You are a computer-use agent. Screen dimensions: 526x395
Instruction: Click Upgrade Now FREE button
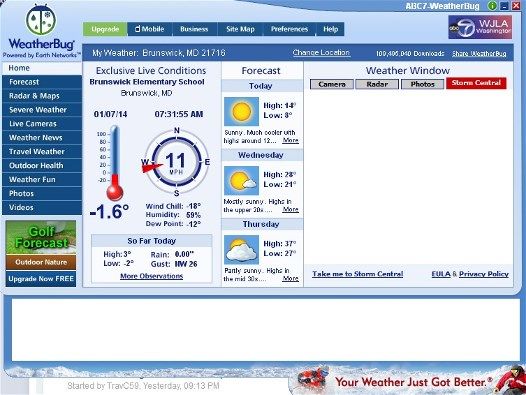41,279
